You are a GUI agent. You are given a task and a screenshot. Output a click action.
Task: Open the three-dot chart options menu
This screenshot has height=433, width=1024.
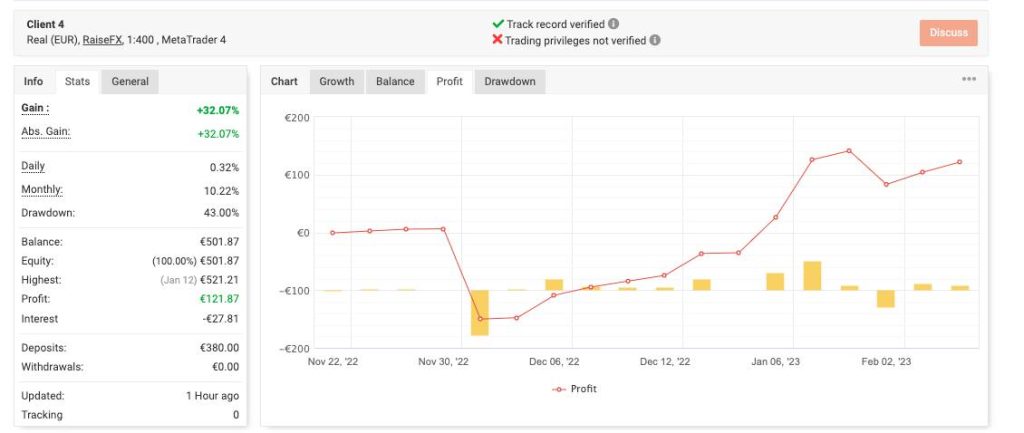[x=968, y=79]
